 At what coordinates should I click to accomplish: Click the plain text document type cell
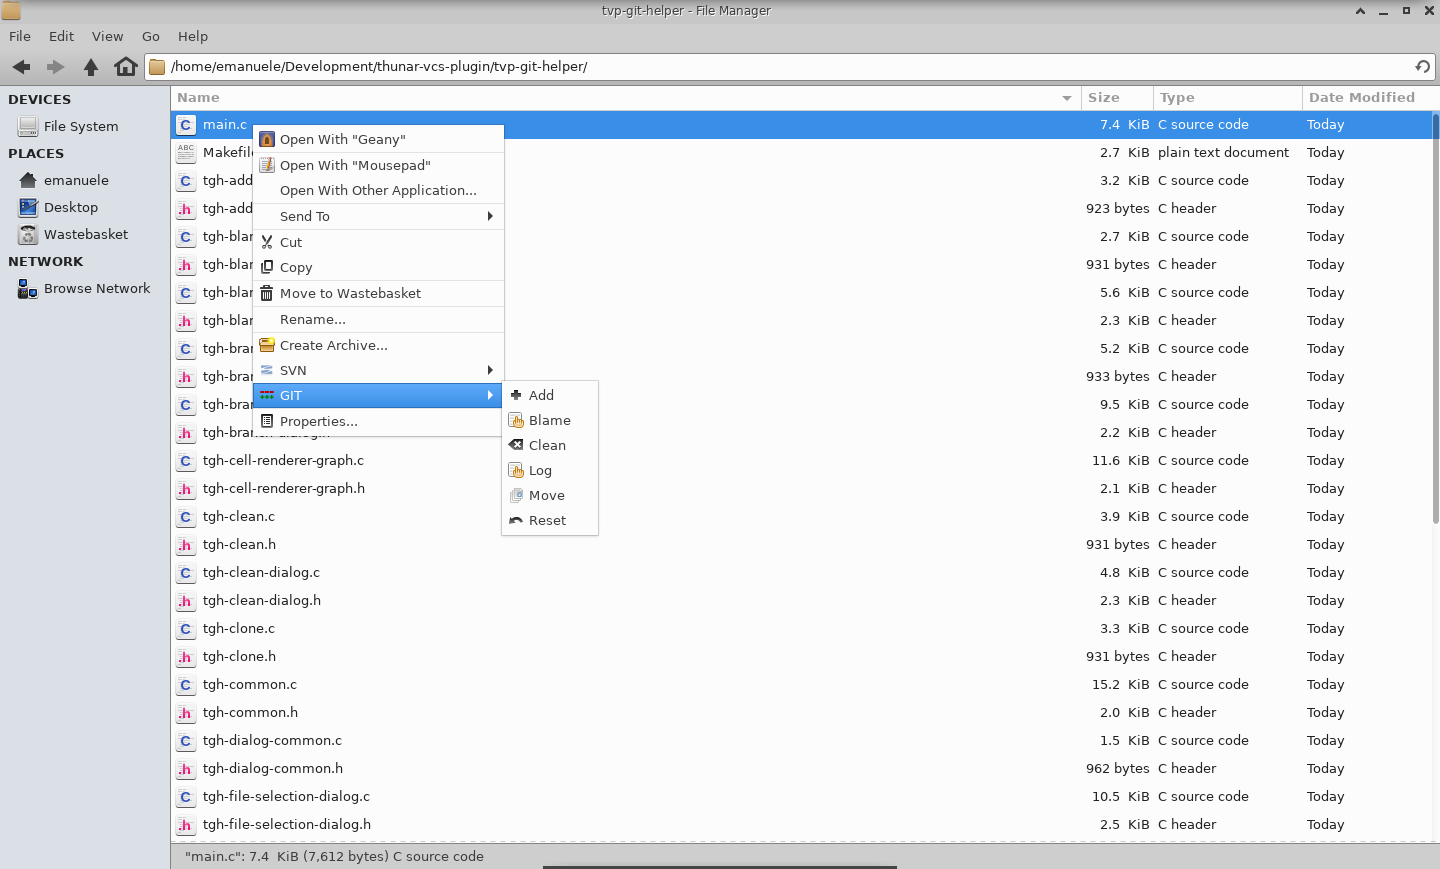pos(1223,152)
